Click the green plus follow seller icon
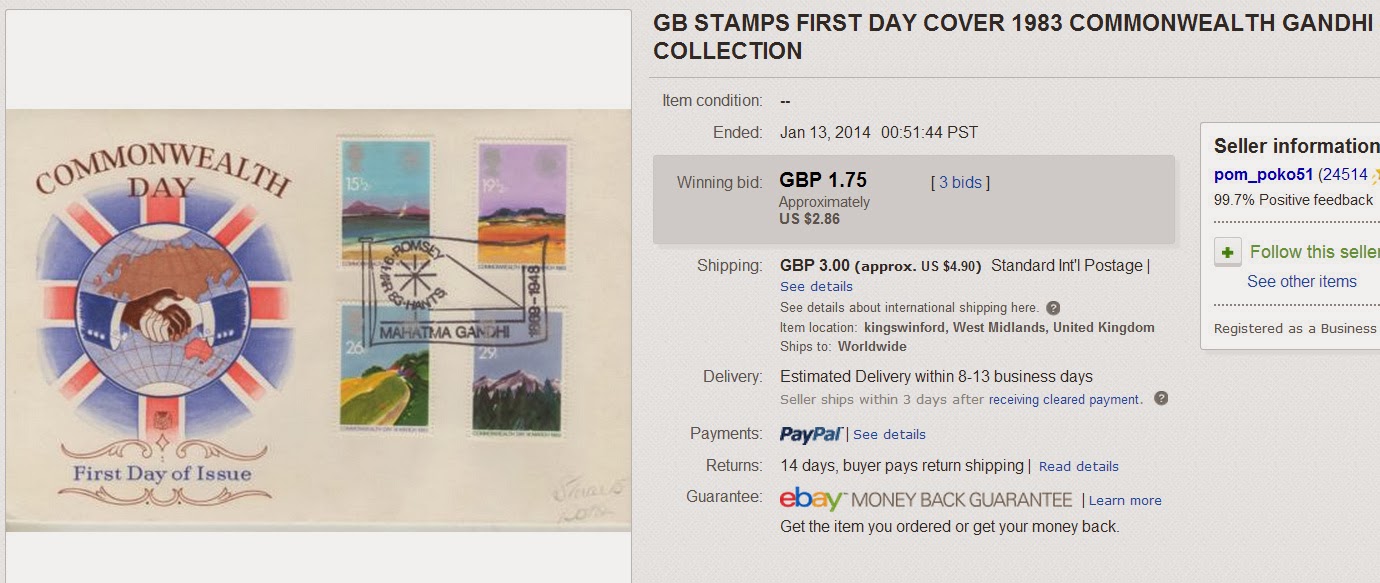This screenshot has width=1380, height=583. tap(1228, 252)
